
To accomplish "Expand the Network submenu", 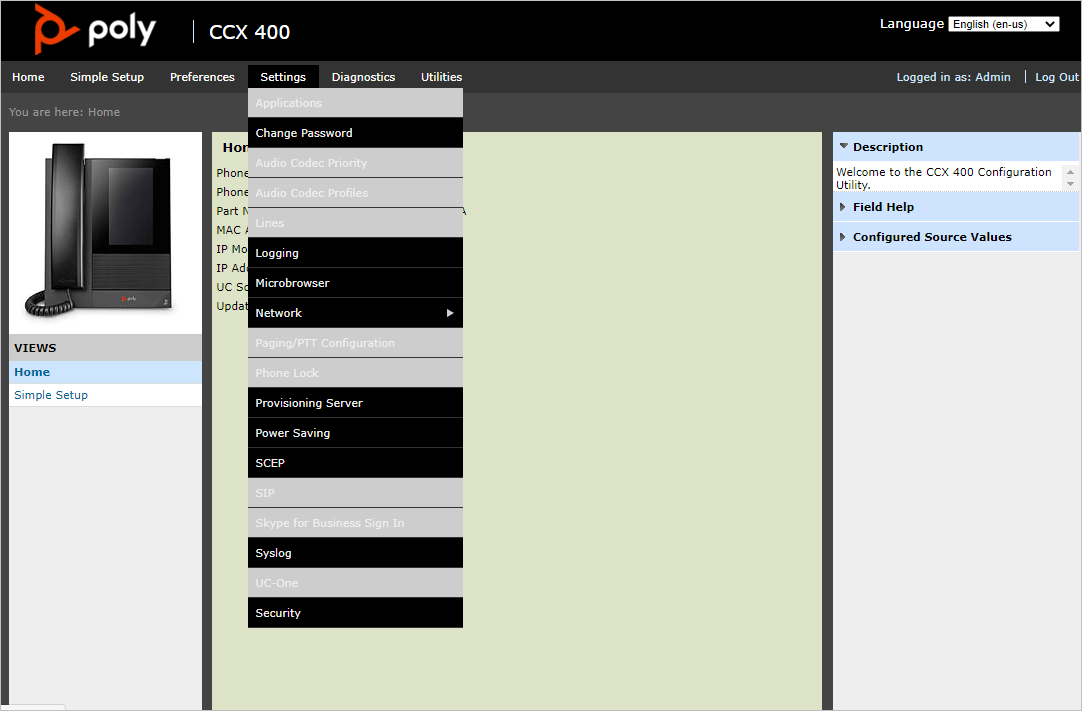I will pyautogui.click(x=355, y=313).
